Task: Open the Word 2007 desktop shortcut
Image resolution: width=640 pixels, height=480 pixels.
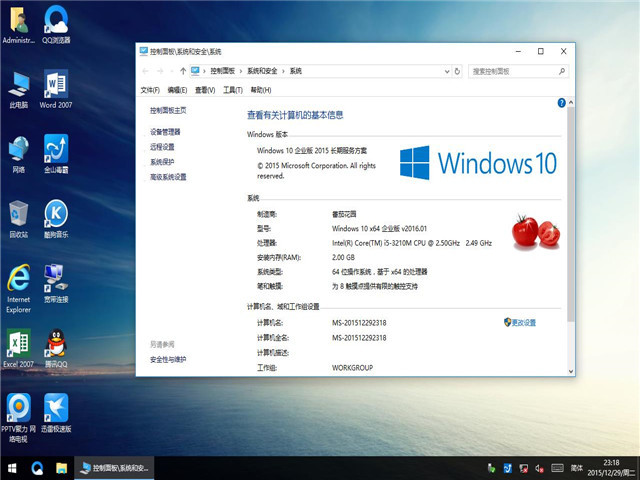Action: pyautogui.click(x=56, y=86)
